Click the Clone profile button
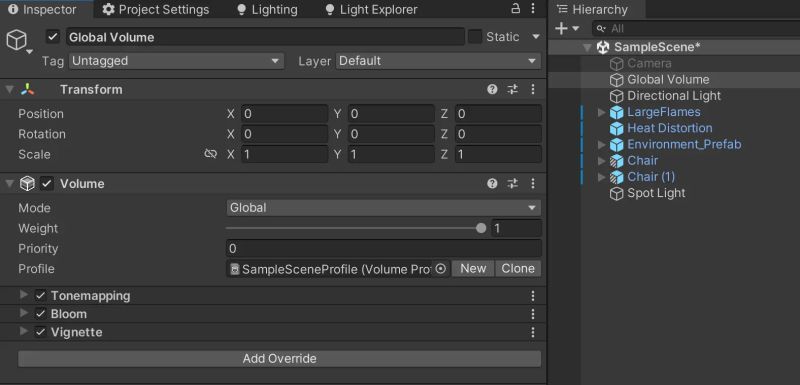Viewport: 800px width, 385px height. [518, 268]
